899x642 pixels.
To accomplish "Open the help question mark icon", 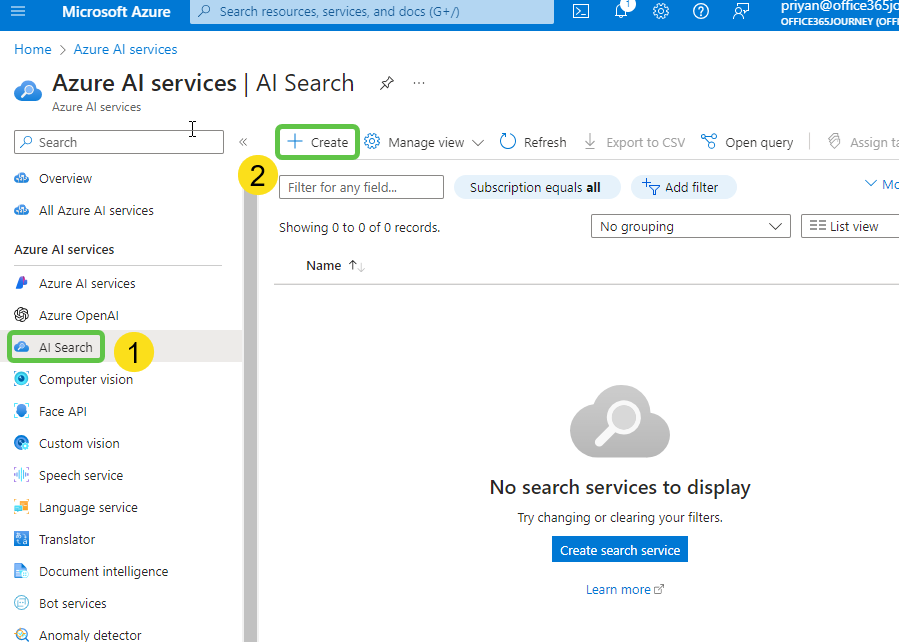I will (x=700, y=13).
